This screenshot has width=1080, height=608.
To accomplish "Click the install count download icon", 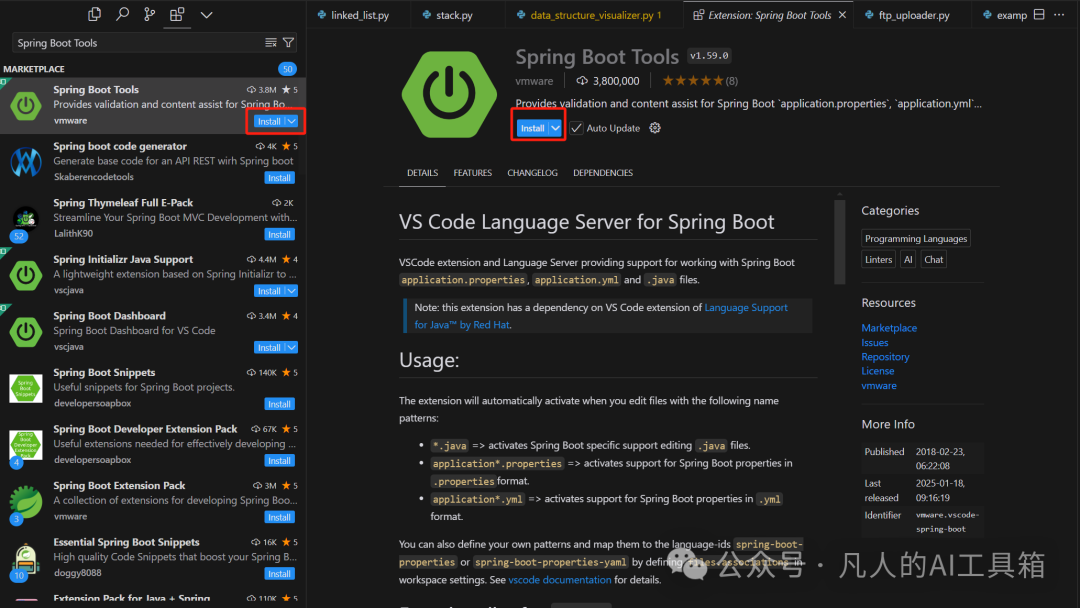I will click(582, 81).
